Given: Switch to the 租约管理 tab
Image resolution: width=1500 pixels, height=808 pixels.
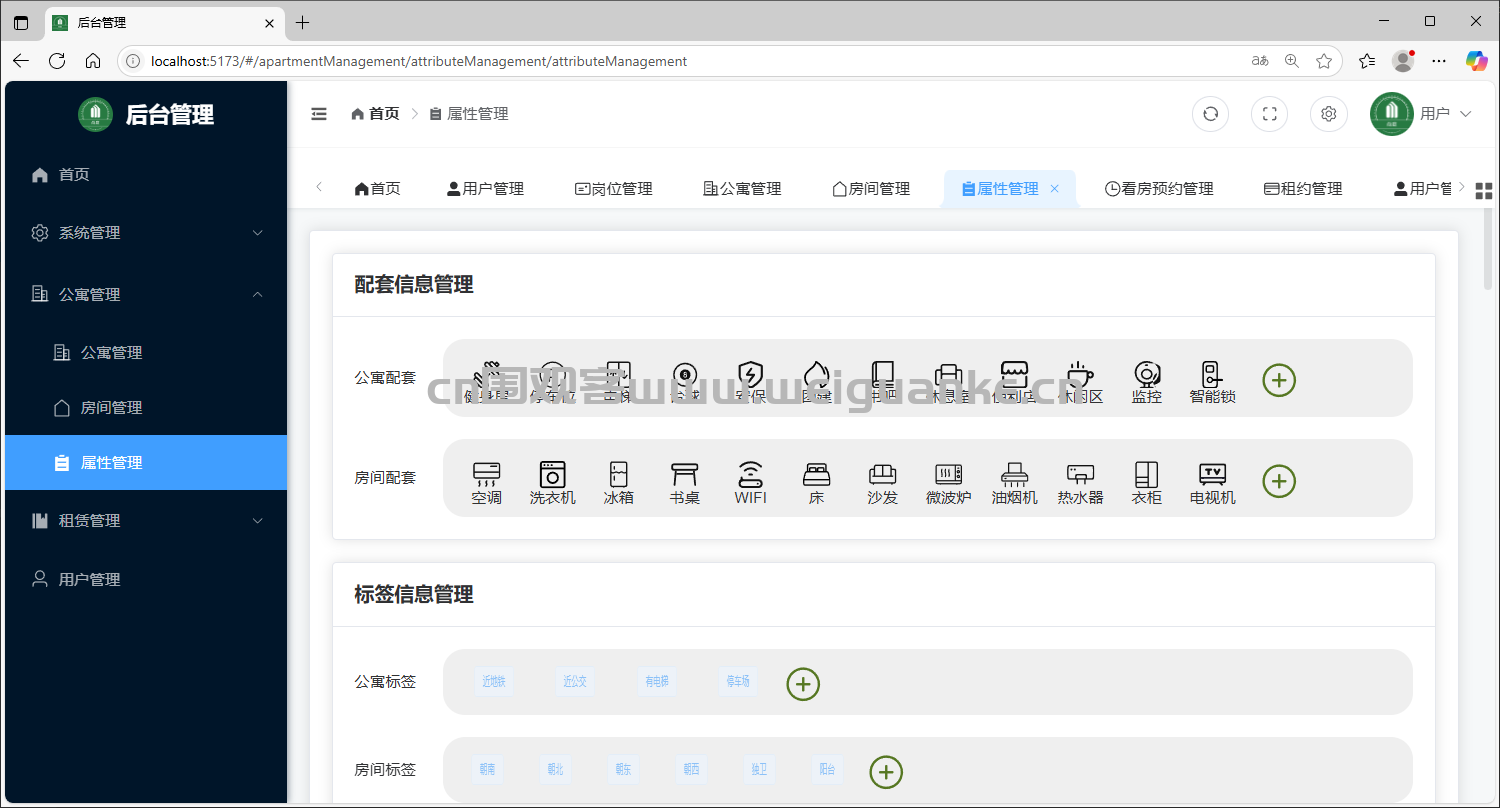Looking at the screenshot, I should tap(1303, 189).
